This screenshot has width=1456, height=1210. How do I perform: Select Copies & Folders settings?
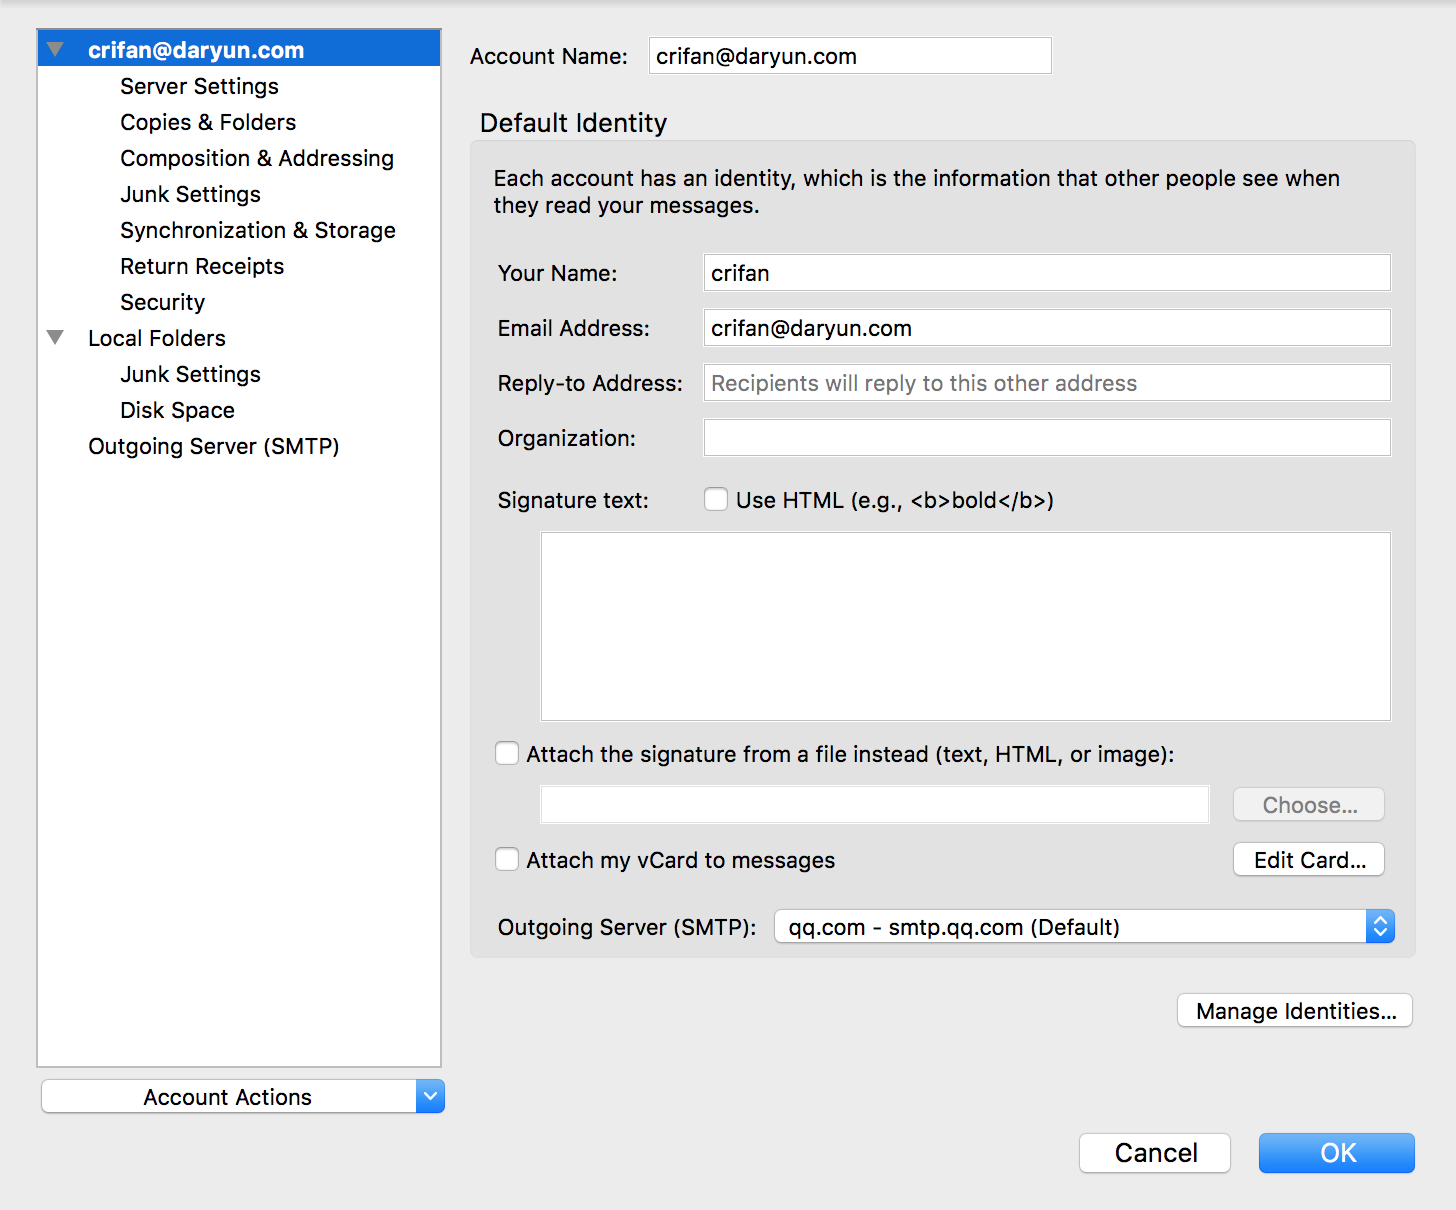tap(208, 122)
